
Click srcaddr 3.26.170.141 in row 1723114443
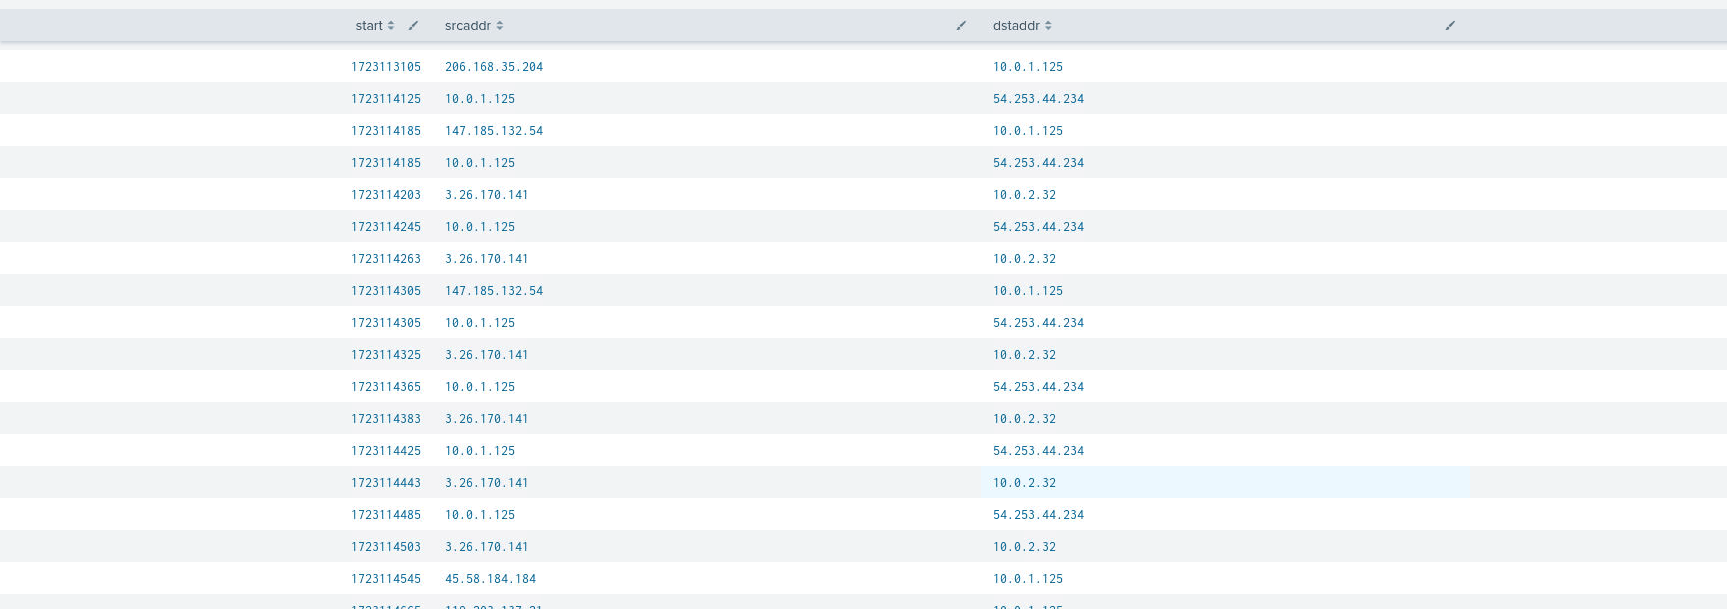487,483
